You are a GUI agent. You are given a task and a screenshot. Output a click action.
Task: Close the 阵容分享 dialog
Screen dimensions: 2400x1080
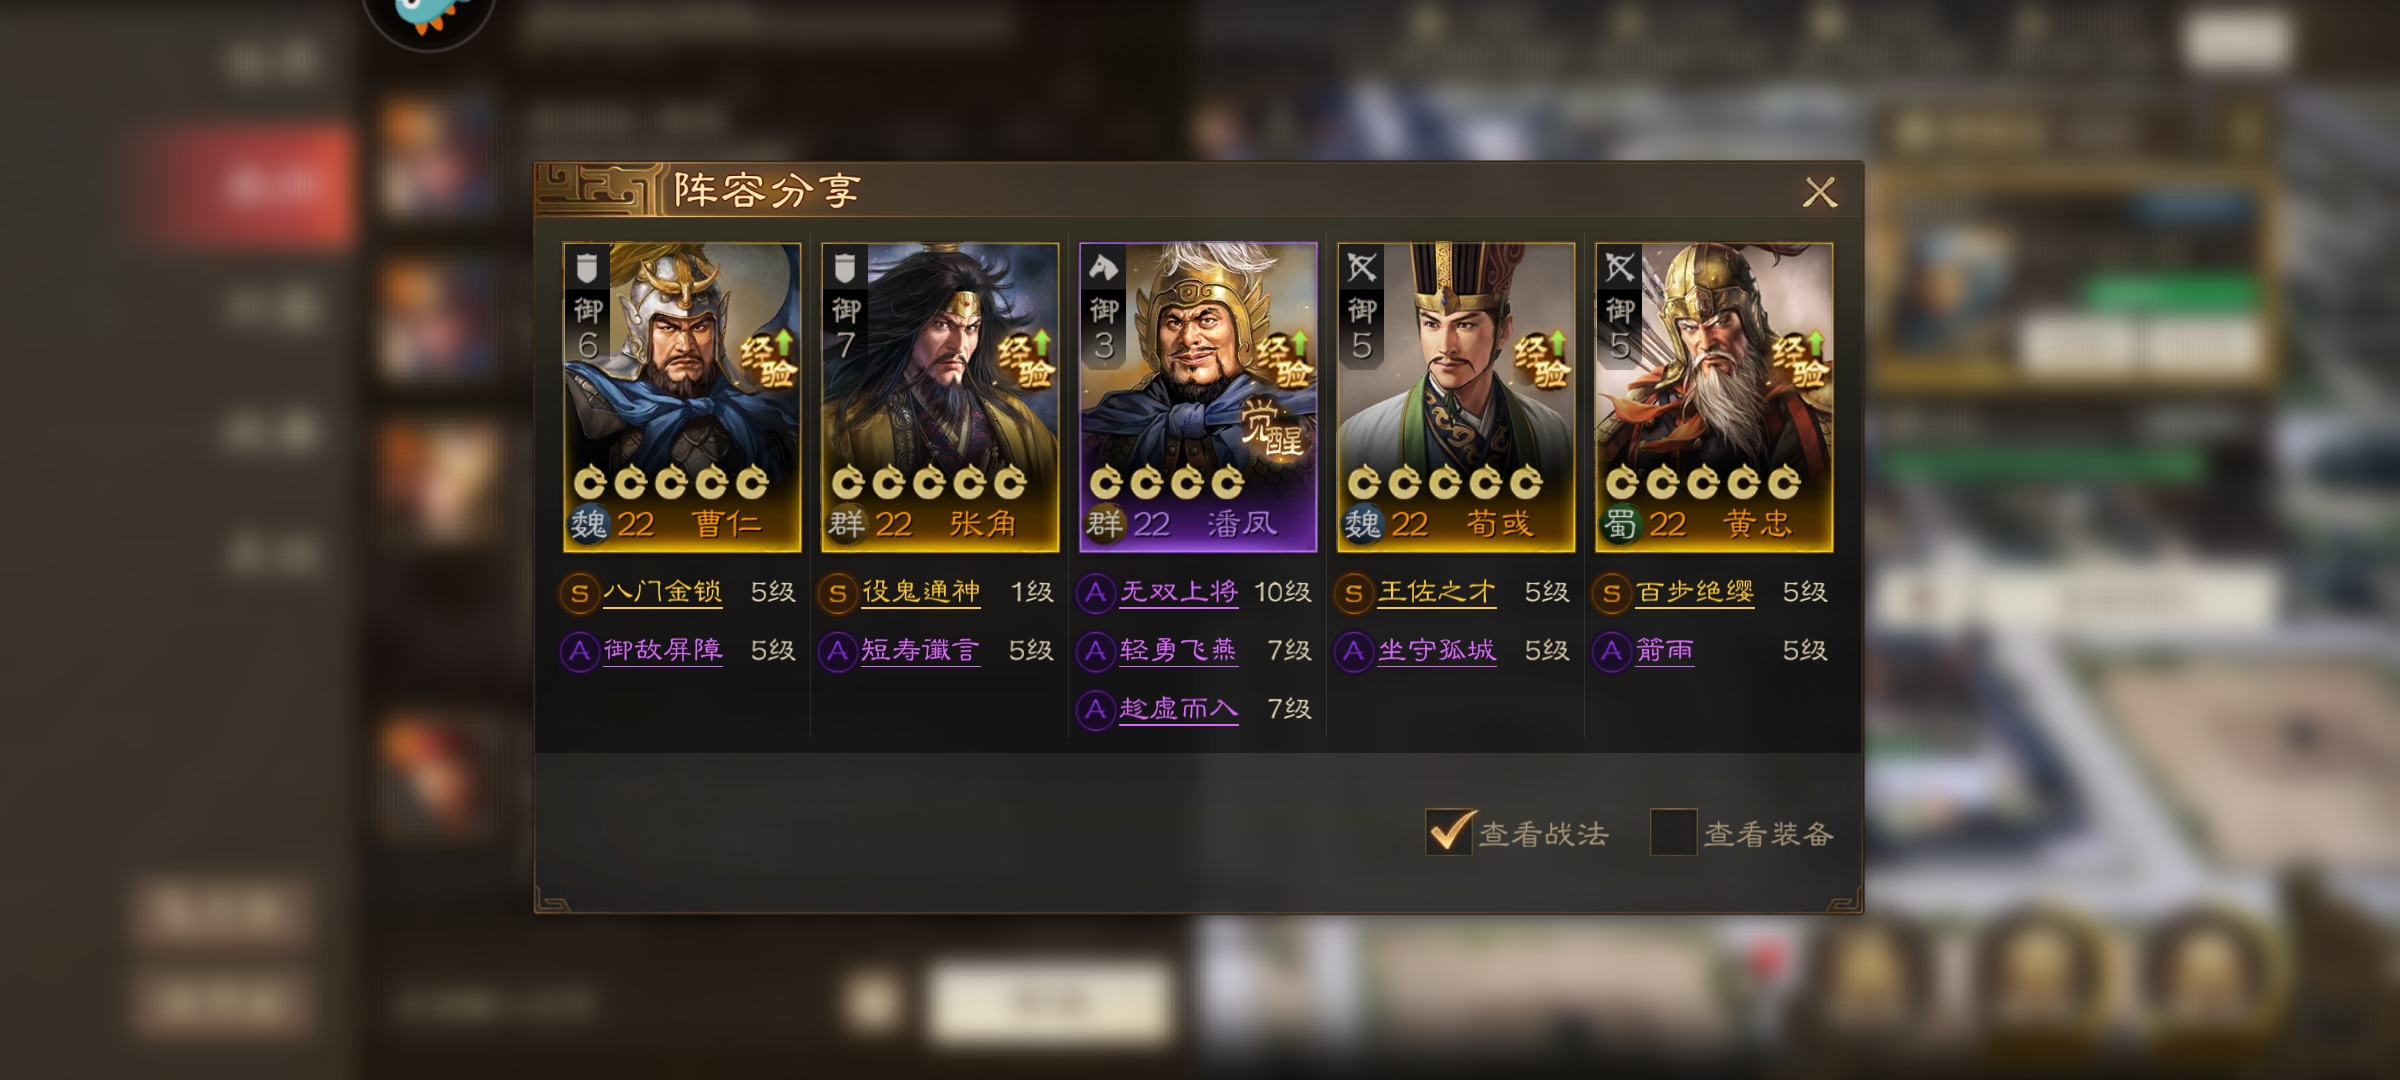pos(1819,192)
